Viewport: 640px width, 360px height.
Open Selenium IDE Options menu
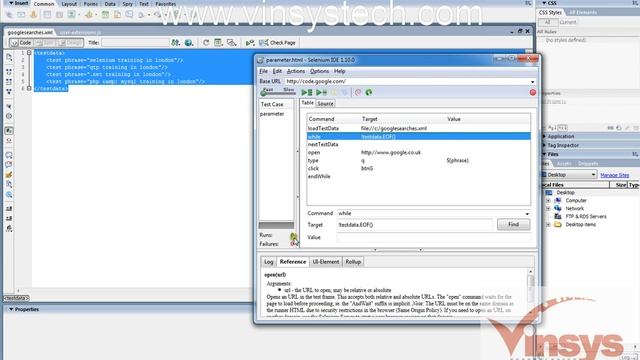pos(319,71)
